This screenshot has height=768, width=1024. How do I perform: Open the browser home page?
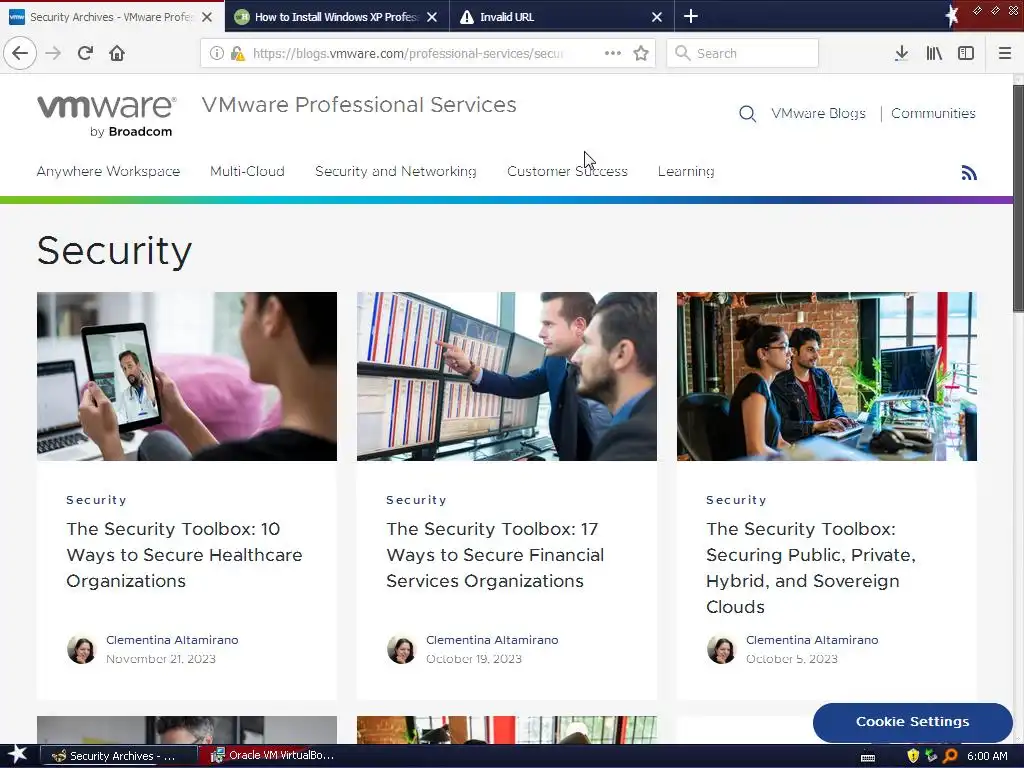117,53
